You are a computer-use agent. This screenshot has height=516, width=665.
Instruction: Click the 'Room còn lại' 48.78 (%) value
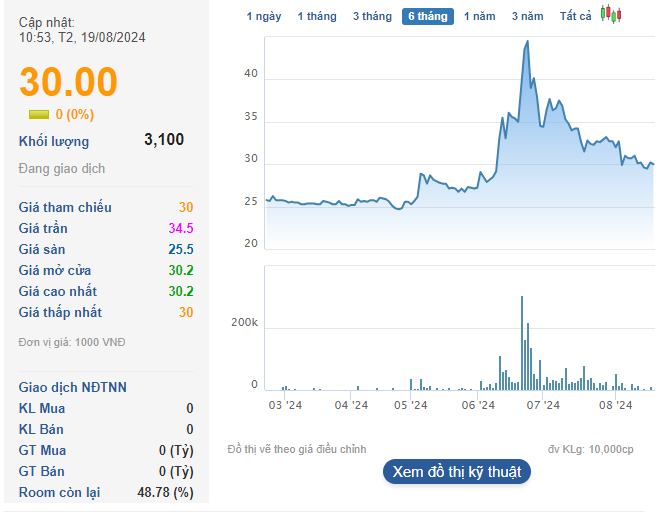tap(165, 492)
